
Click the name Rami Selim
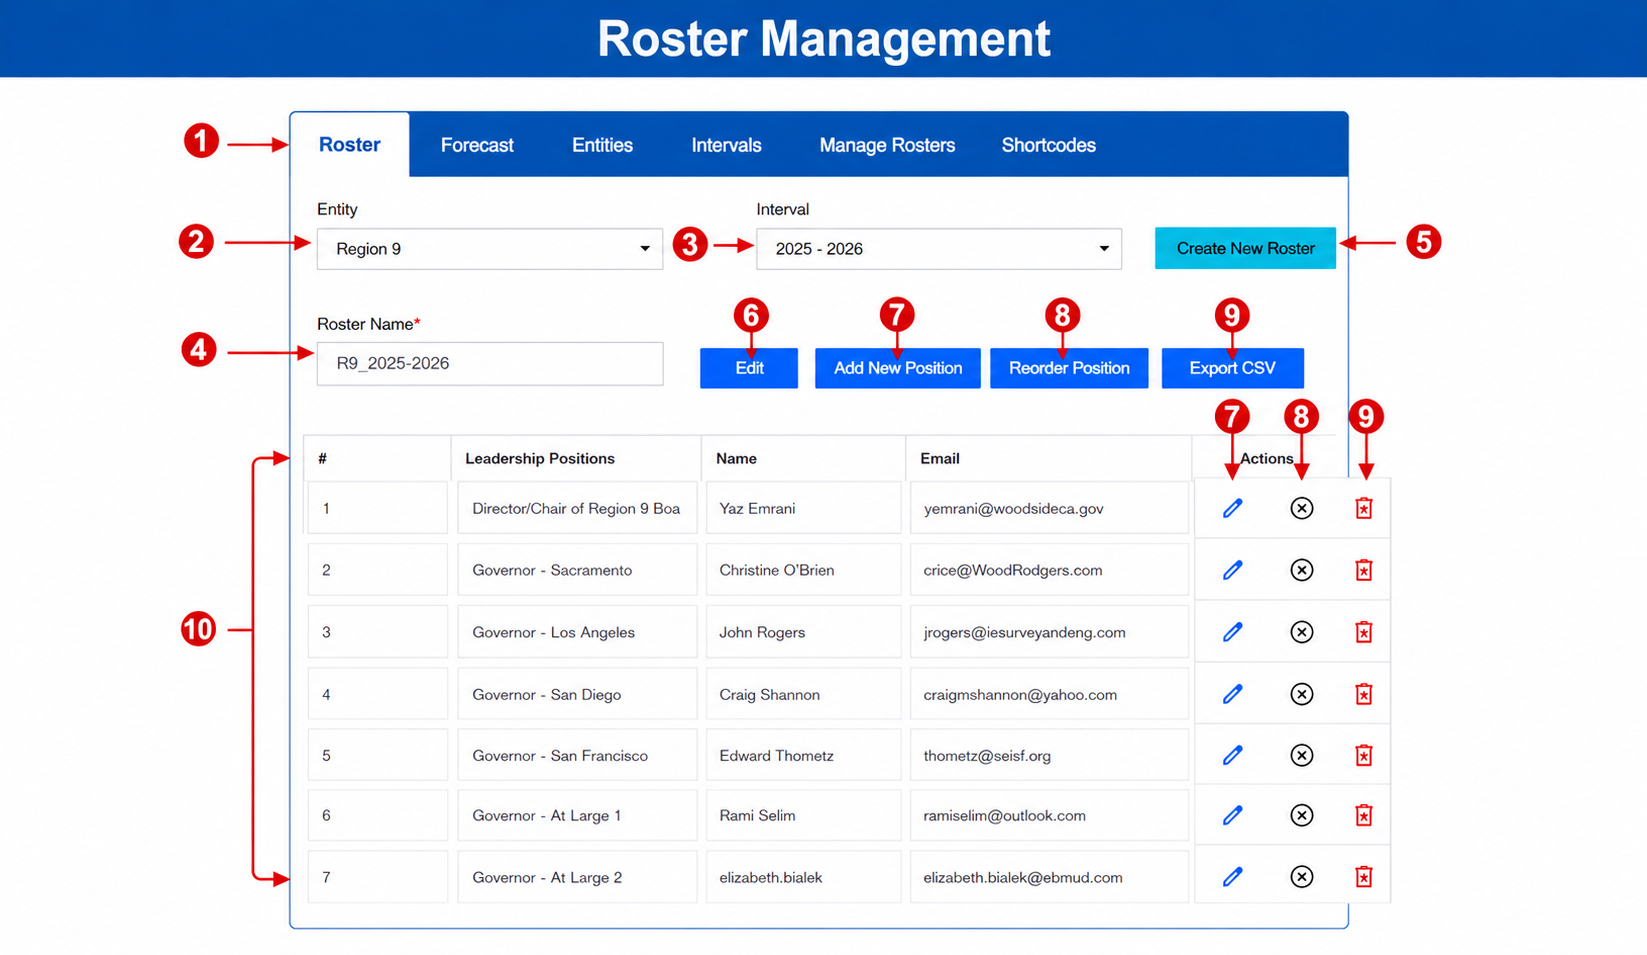pos(757,815)
